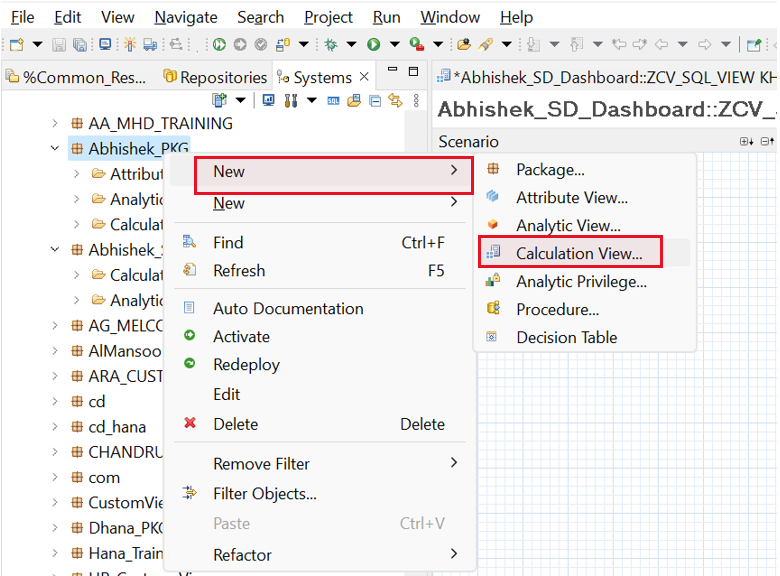The image size is (780, 576).
Task: Click the Decision Table icon
Action: 492,338
